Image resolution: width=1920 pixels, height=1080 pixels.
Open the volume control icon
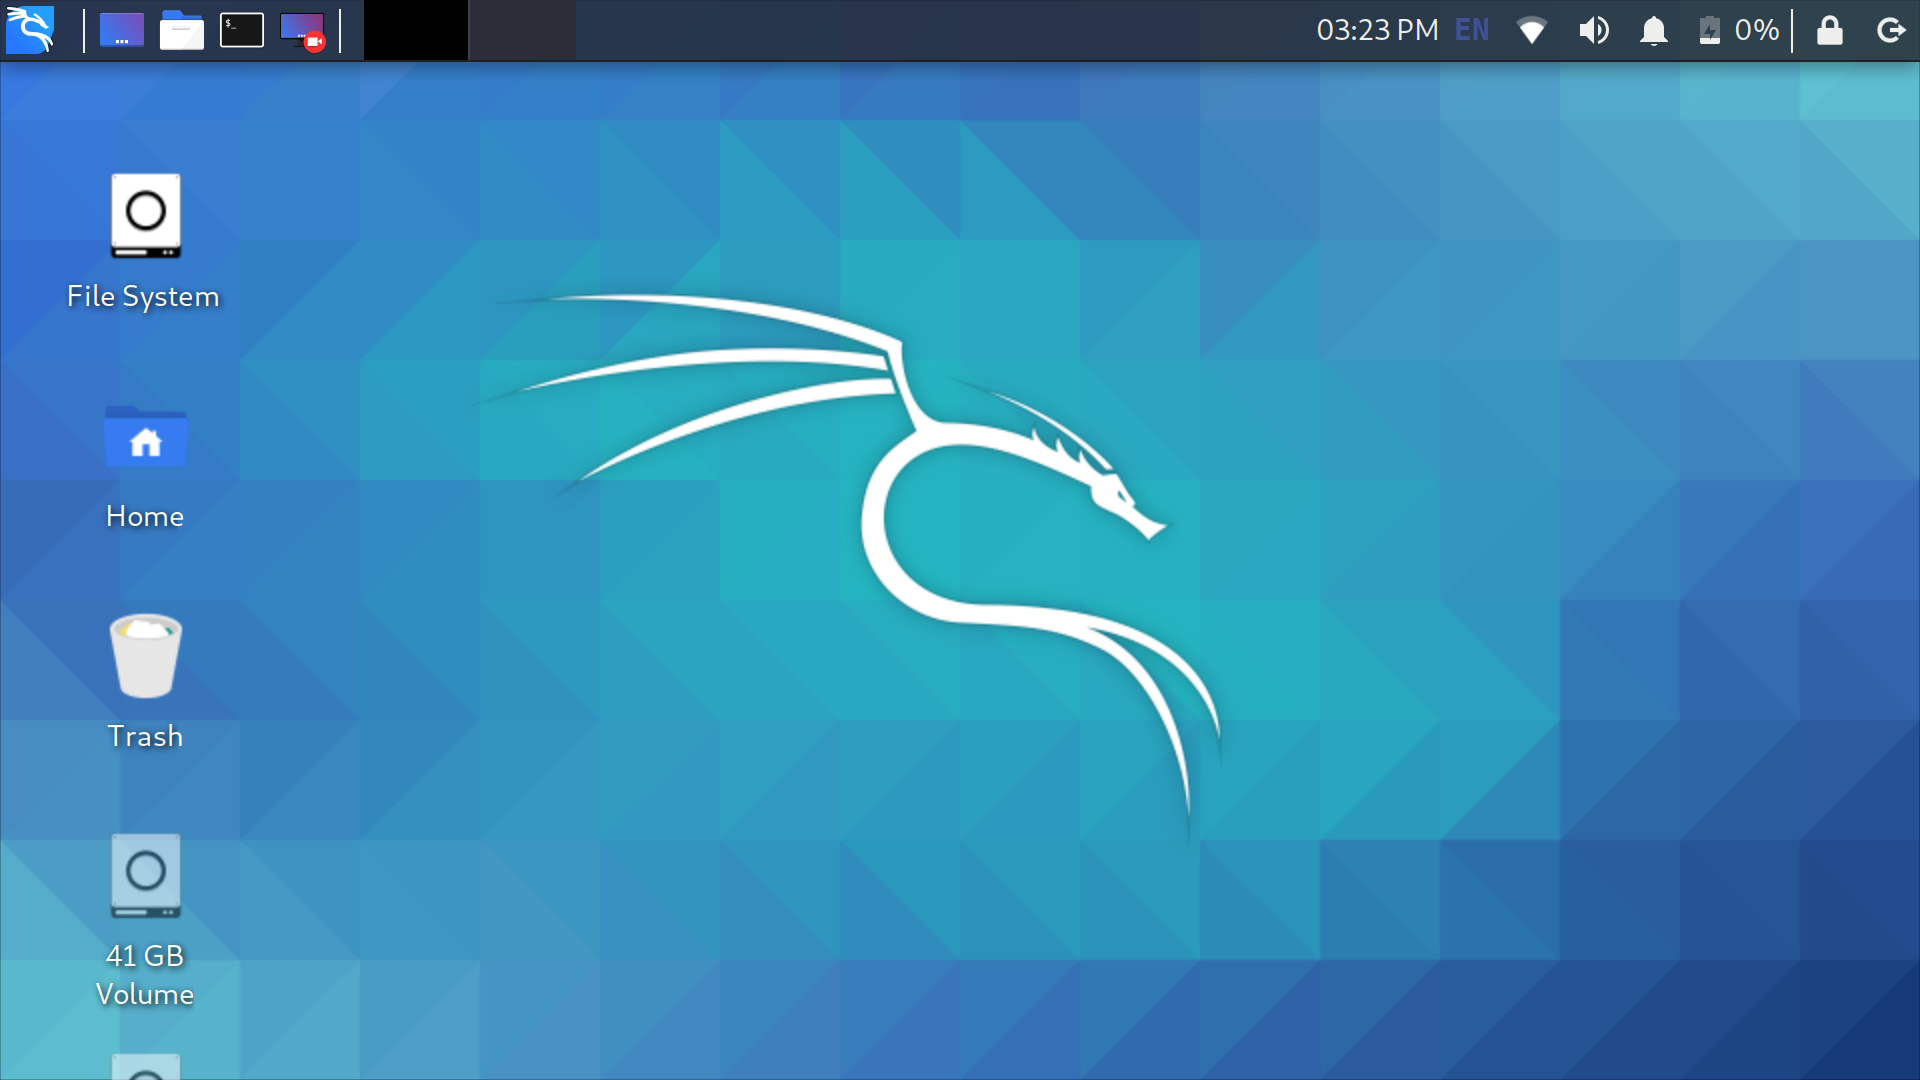coord(1594,30)
